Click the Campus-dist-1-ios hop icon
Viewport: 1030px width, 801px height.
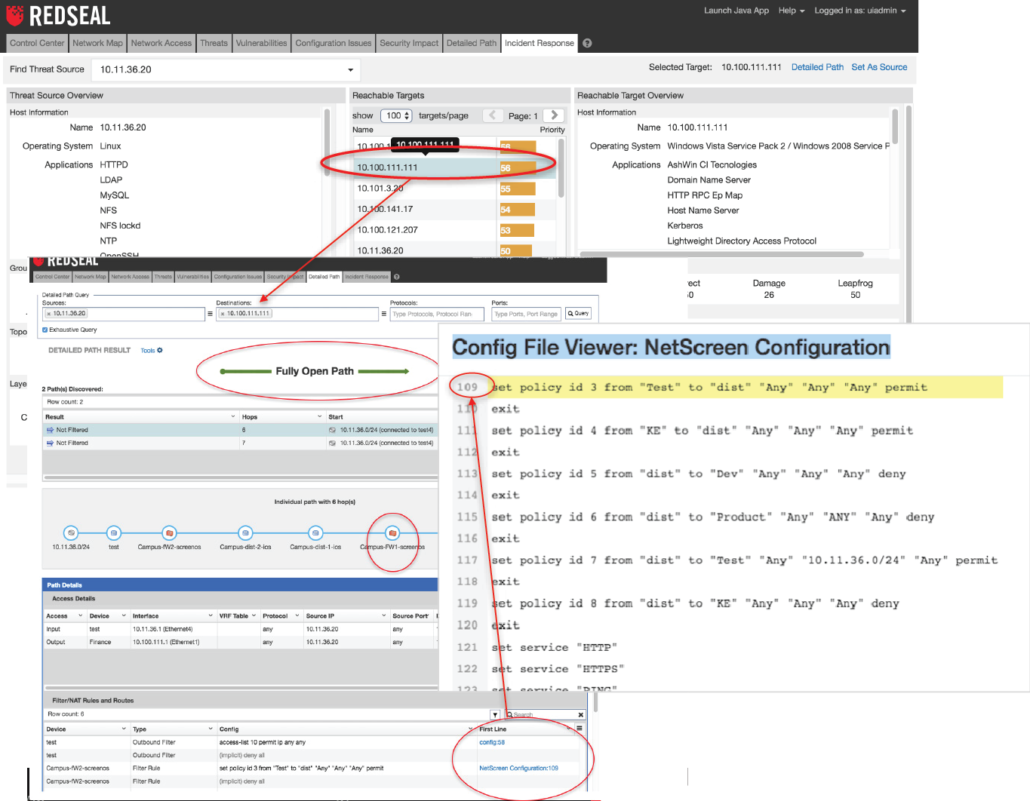[x=315, y=533]
